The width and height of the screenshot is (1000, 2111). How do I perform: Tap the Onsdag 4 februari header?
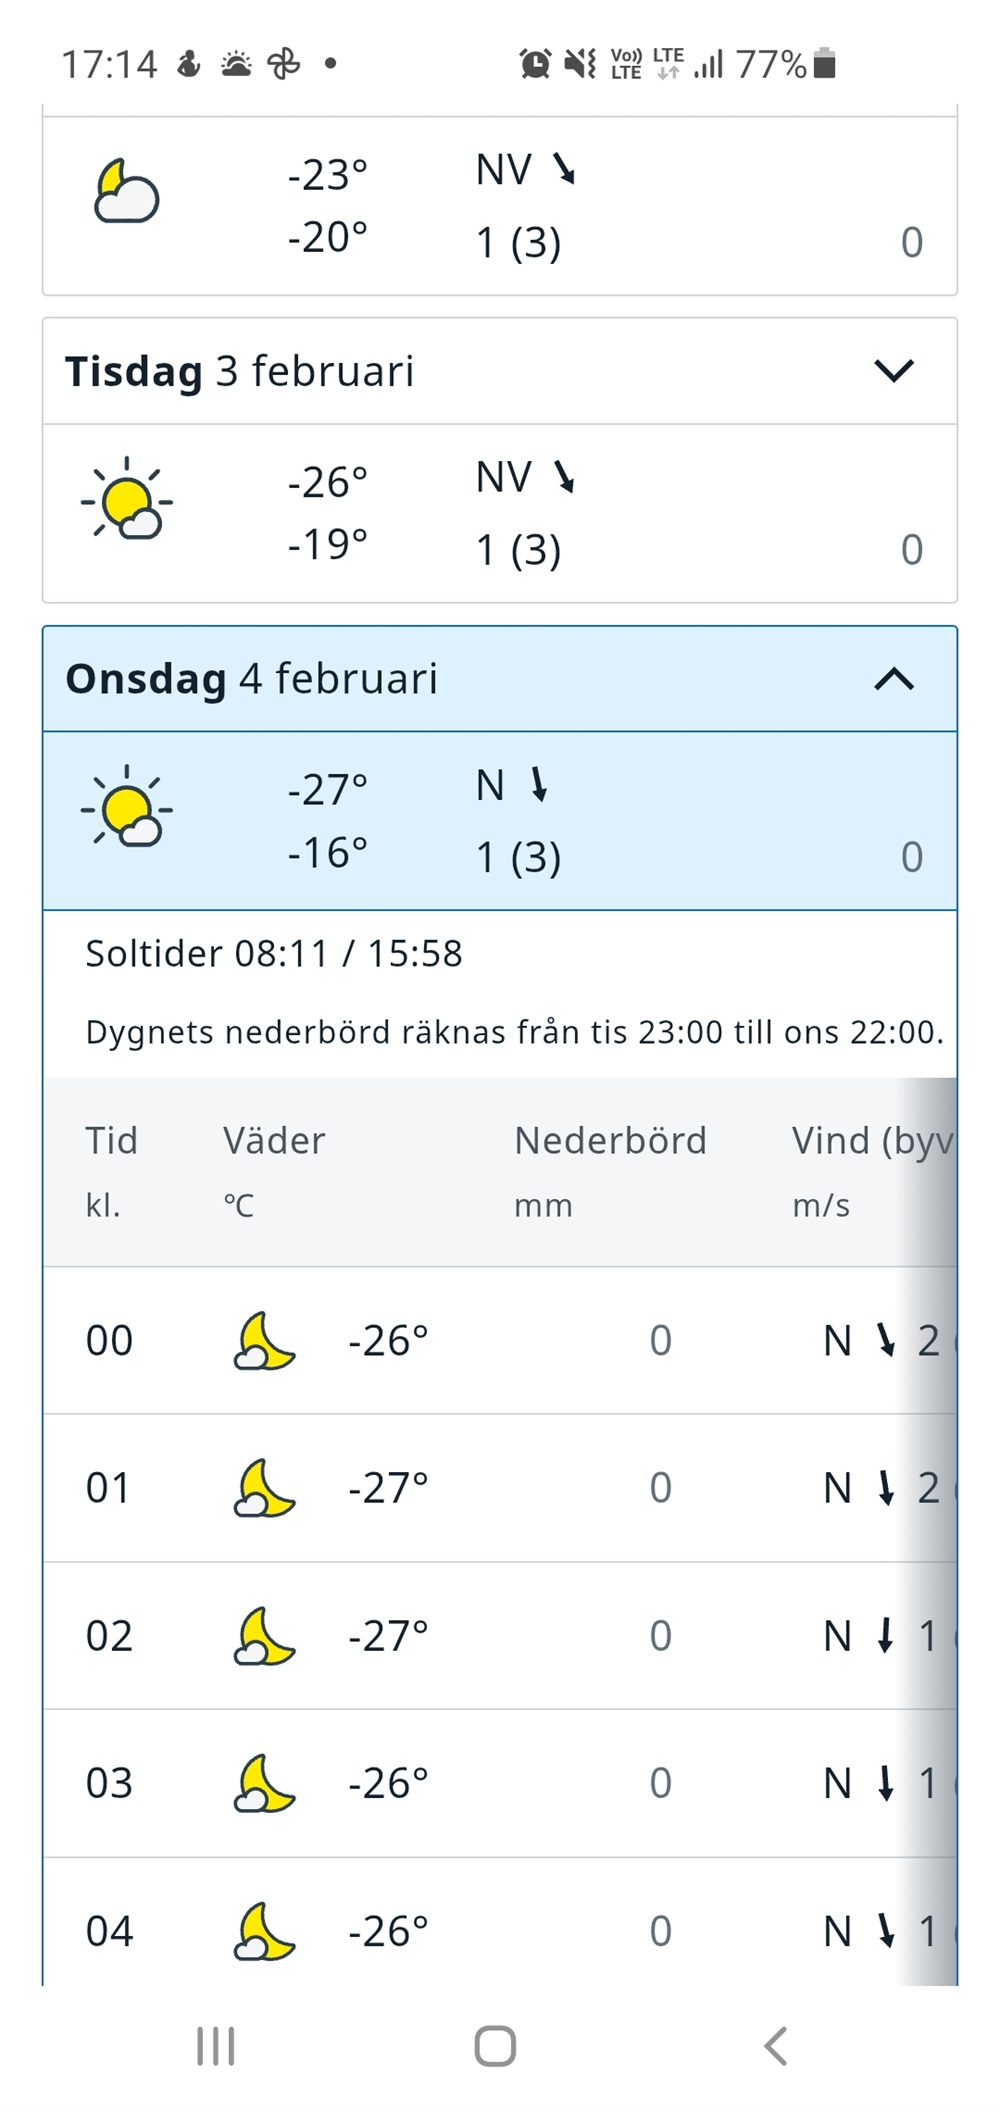pyautogui.click(x=252, y=679)
